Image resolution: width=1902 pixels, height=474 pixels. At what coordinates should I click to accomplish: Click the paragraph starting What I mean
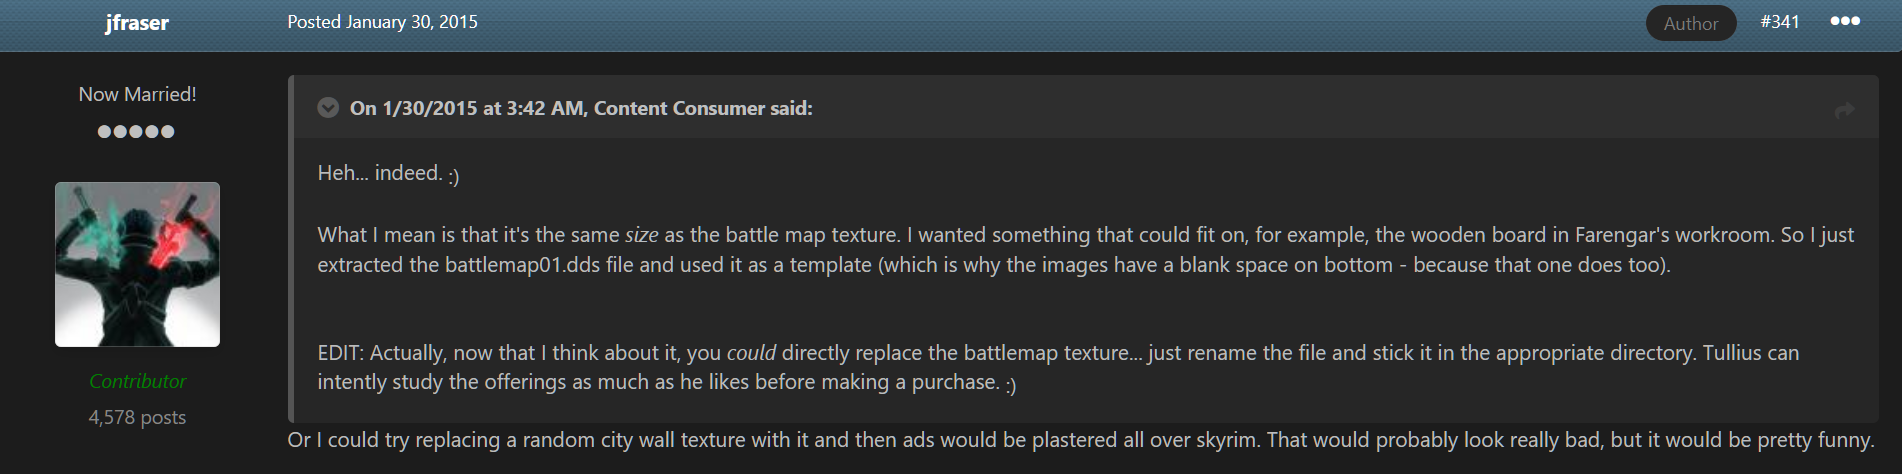point(1085,249)
